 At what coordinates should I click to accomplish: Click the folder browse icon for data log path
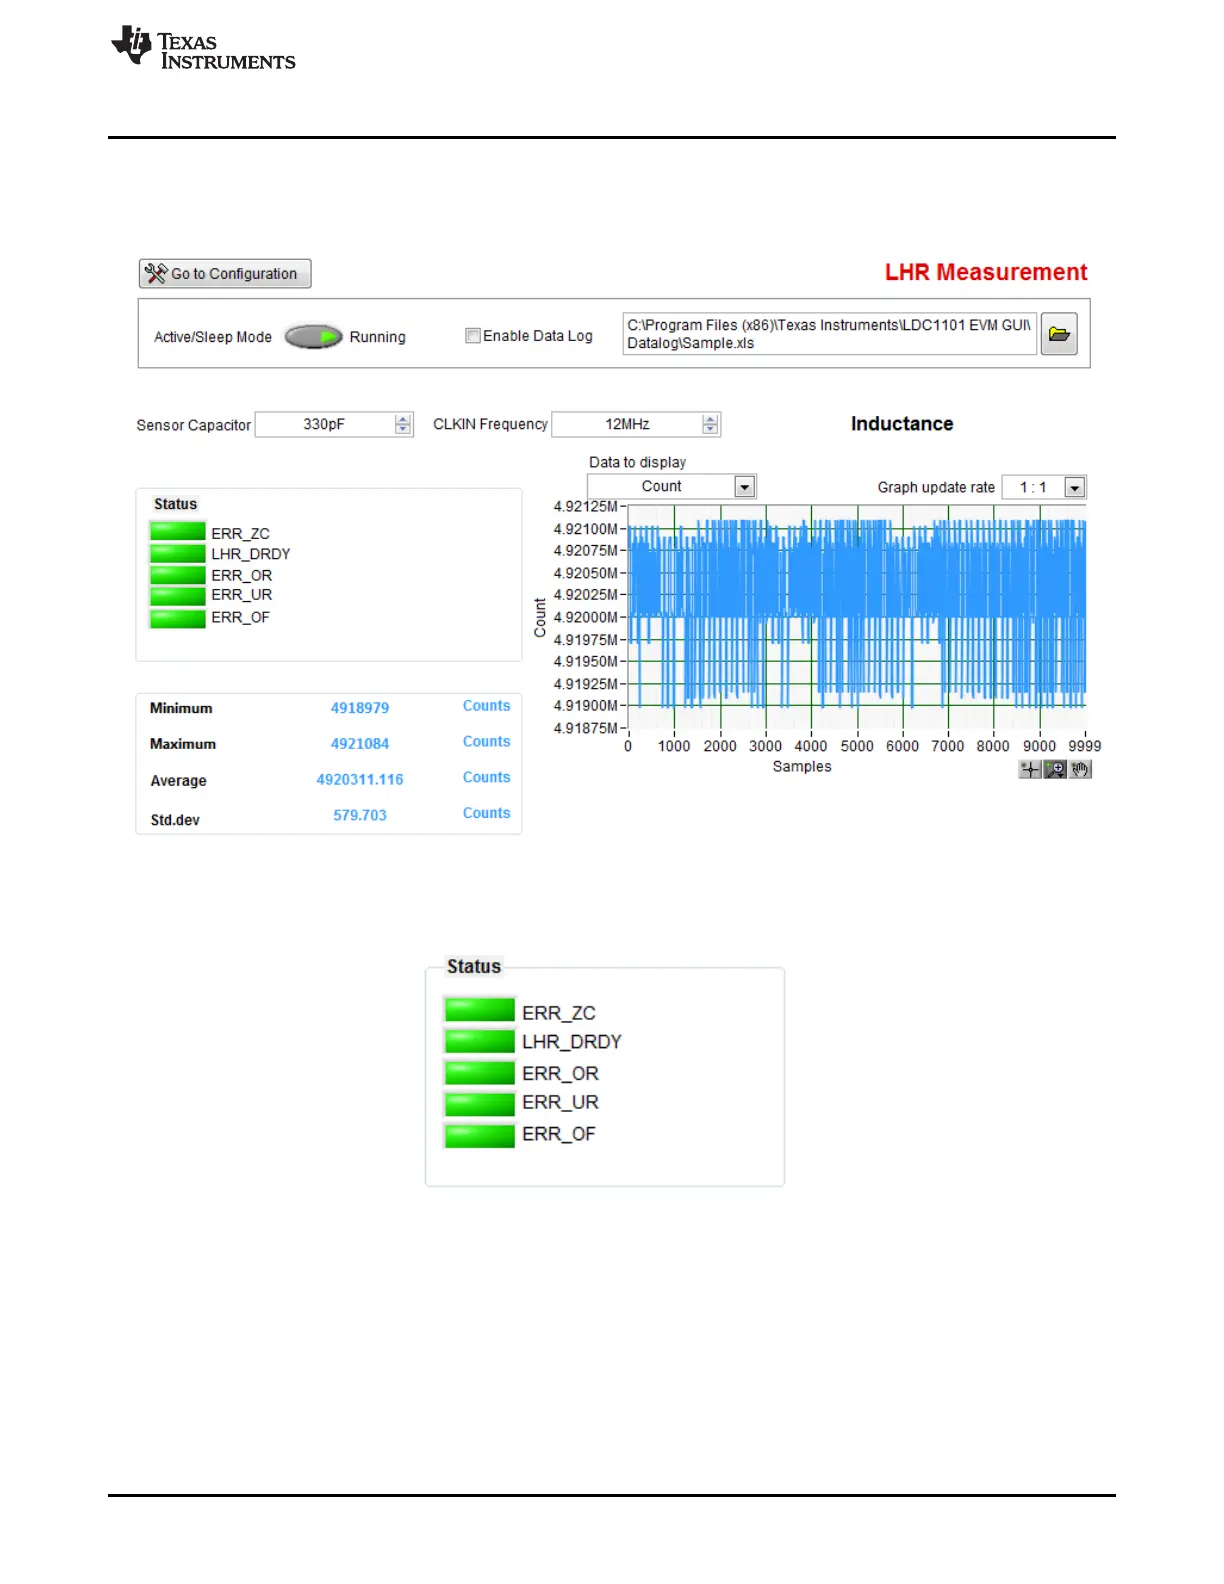coord(1059,334)
